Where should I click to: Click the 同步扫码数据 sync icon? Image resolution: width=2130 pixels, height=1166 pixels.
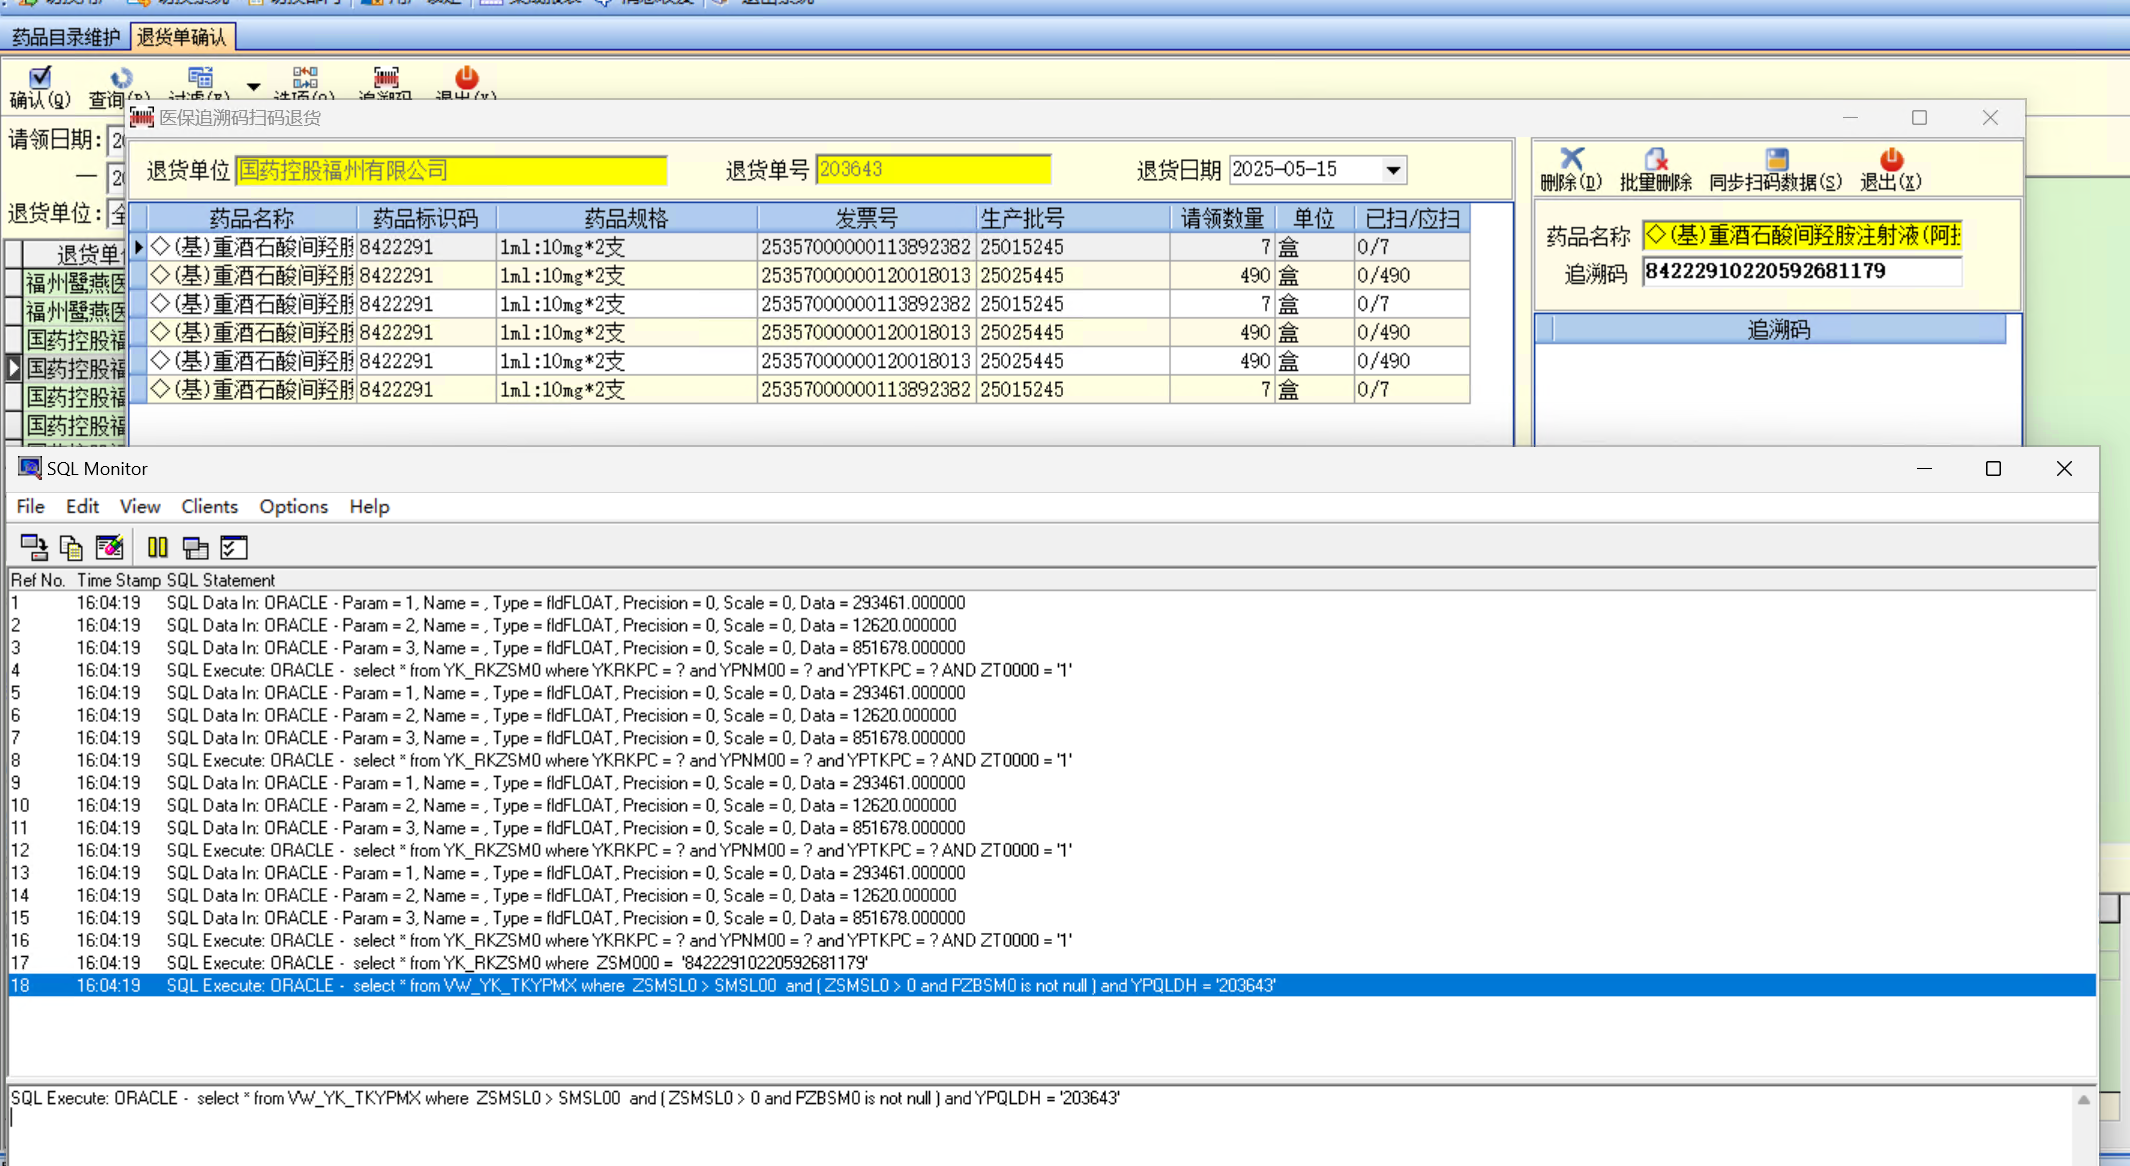1776,160
